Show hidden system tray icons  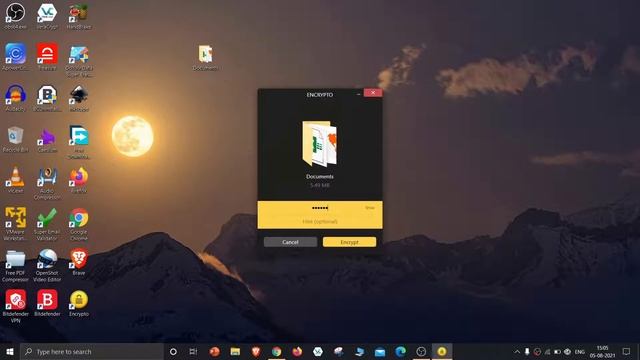pos(517,351)
